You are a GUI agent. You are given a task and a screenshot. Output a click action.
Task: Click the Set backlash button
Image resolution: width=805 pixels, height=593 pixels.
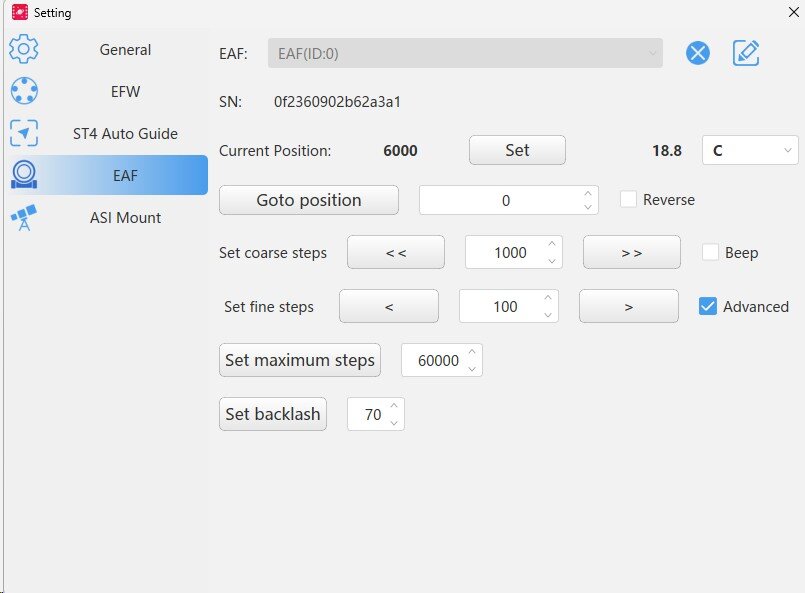tap(273, 414)
